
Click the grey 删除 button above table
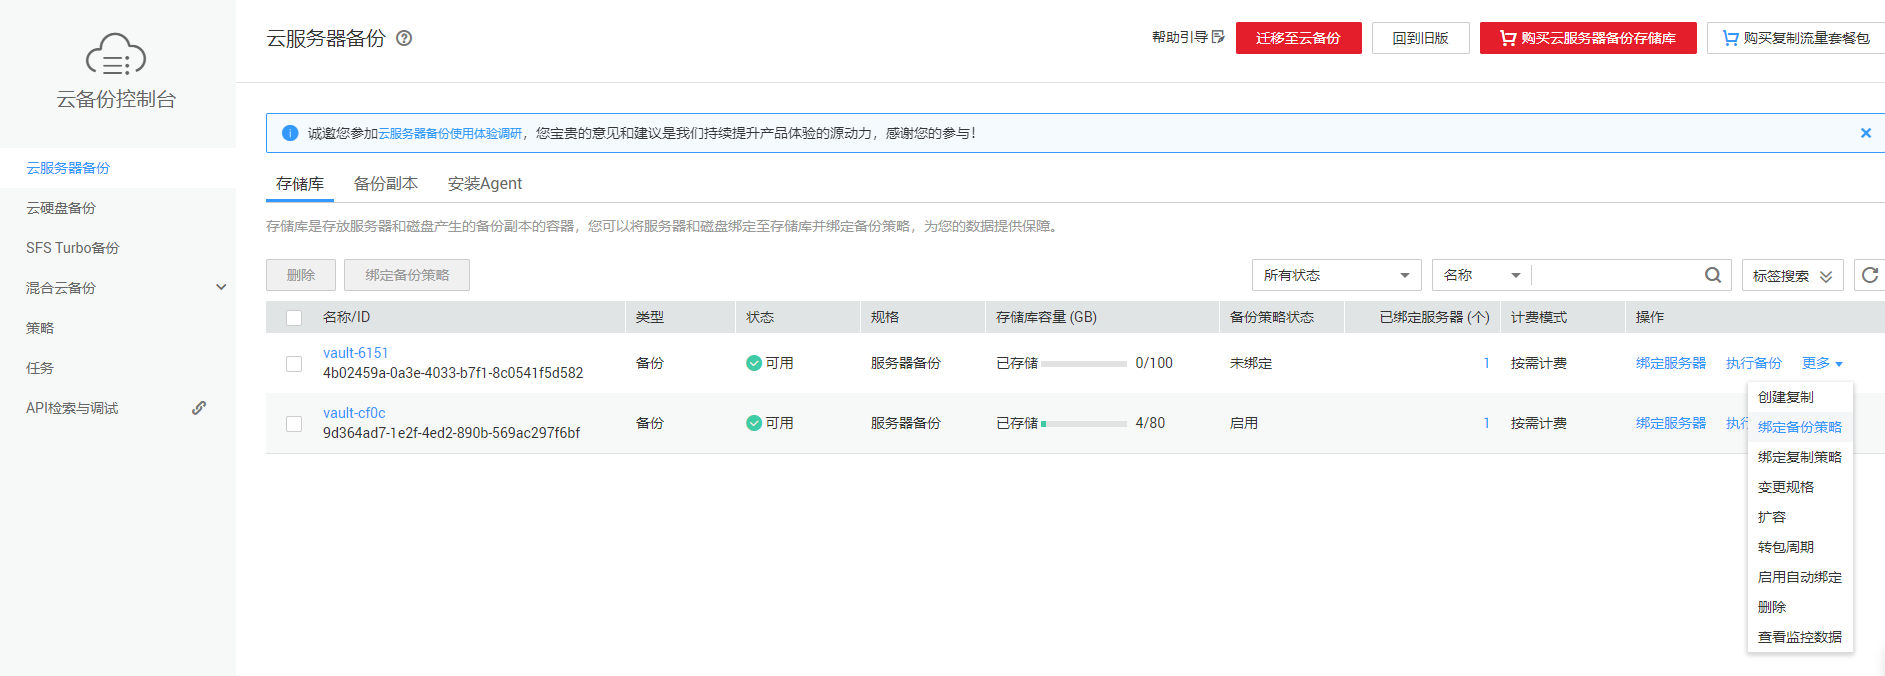(x=301, y=275)
